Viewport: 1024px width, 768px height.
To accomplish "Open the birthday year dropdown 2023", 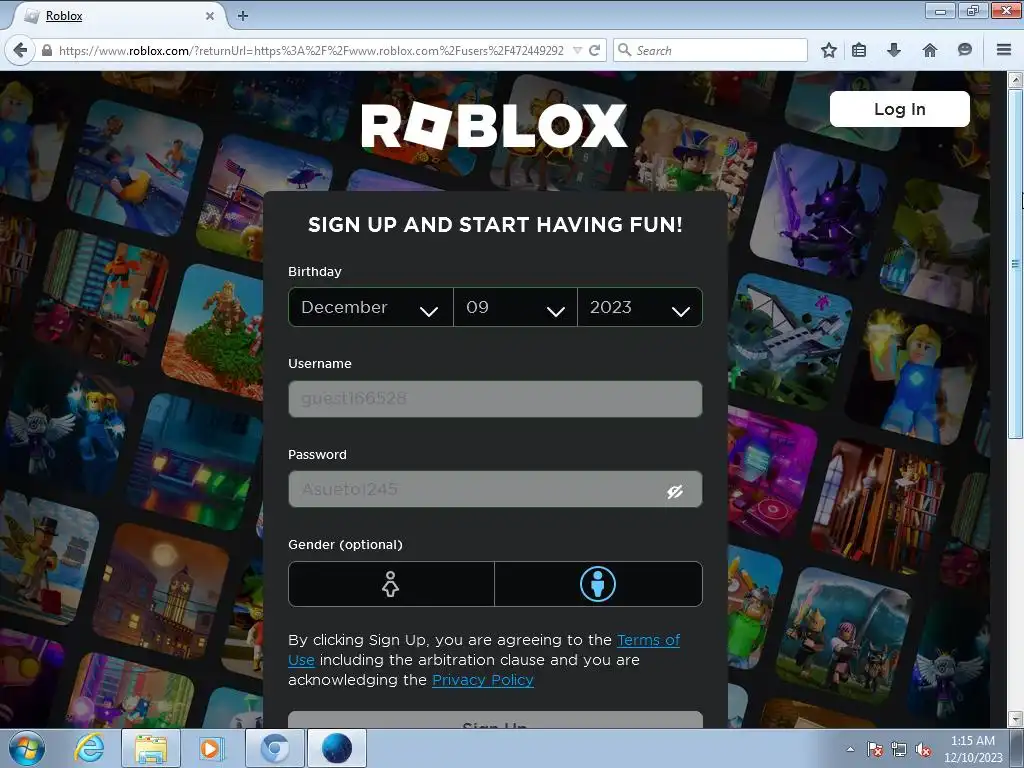I will [640, 307].
